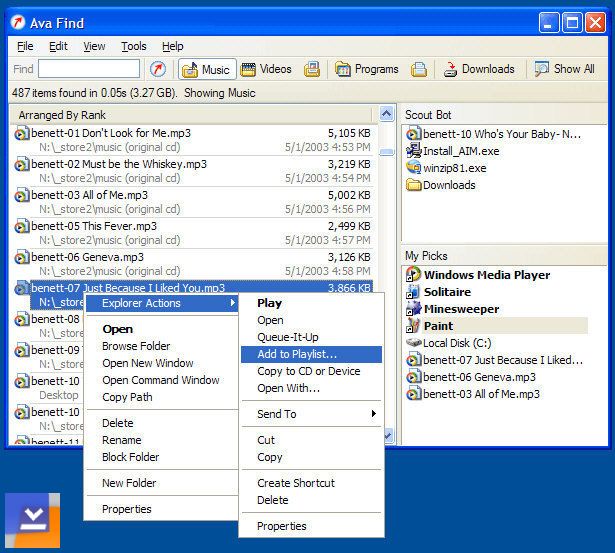Click the Paint icon in My Picks
615x553 pixels.
(413, 326)
